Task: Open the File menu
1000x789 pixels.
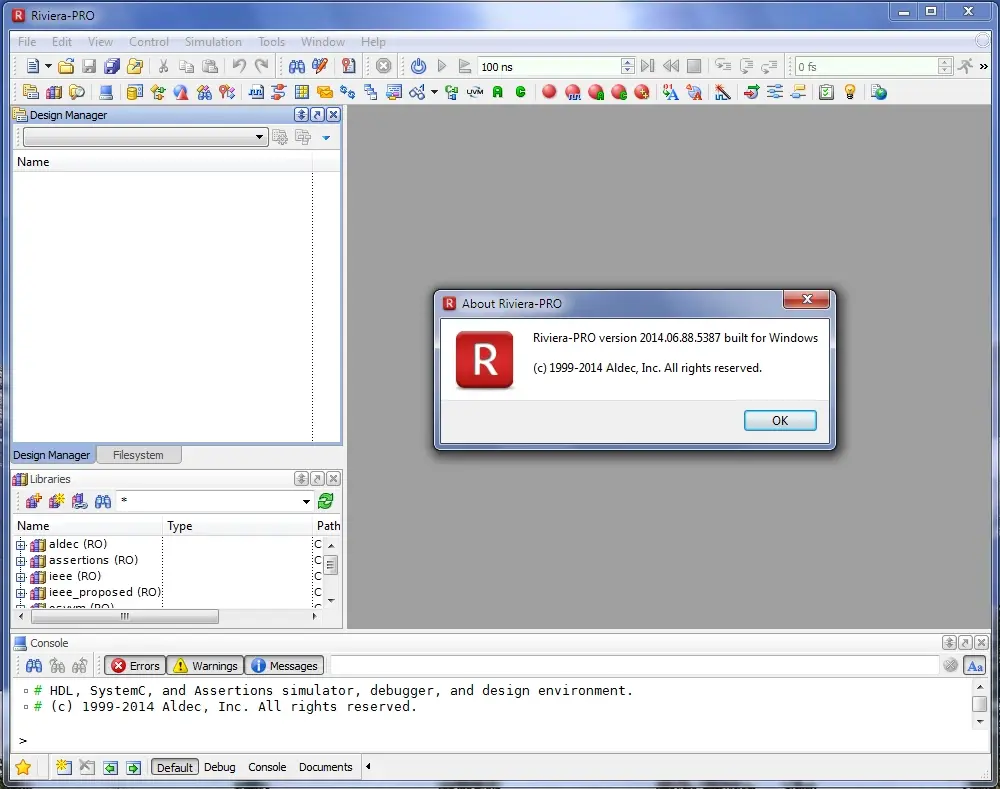Action: point(27,41)
